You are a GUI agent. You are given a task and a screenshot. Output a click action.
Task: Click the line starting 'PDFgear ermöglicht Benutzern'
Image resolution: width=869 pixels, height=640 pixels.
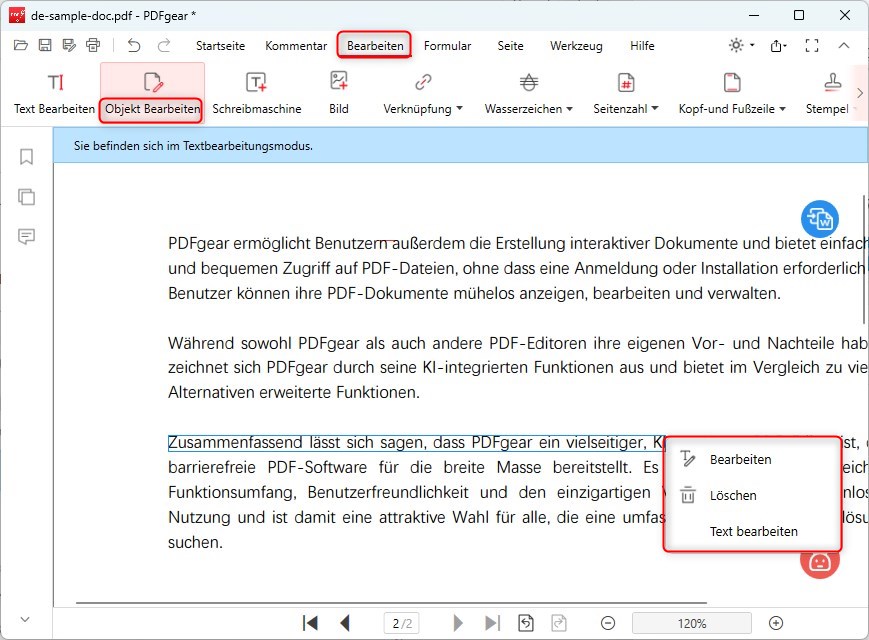tap(518, 243)
